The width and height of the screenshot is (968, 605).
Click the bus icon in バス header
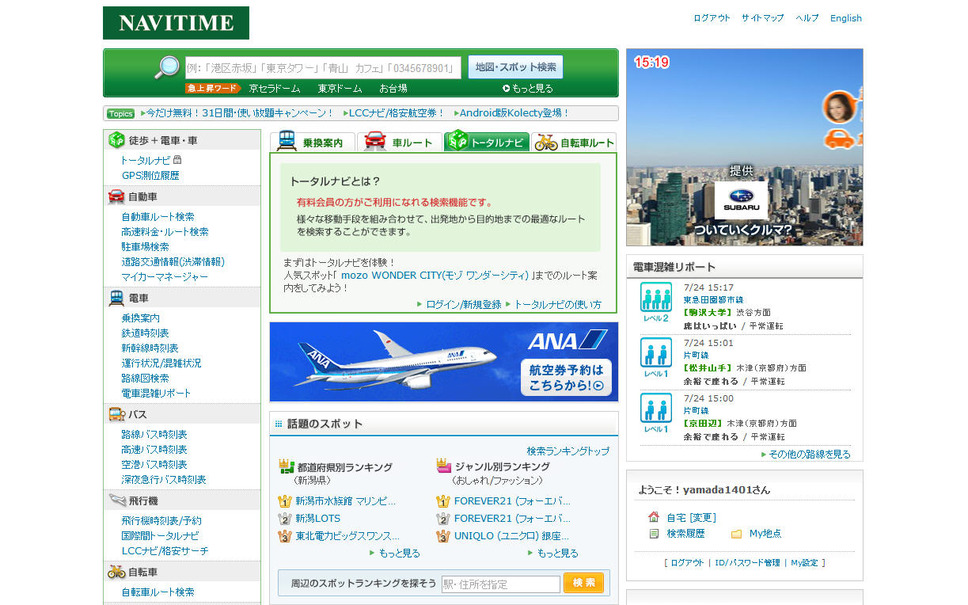117,414
